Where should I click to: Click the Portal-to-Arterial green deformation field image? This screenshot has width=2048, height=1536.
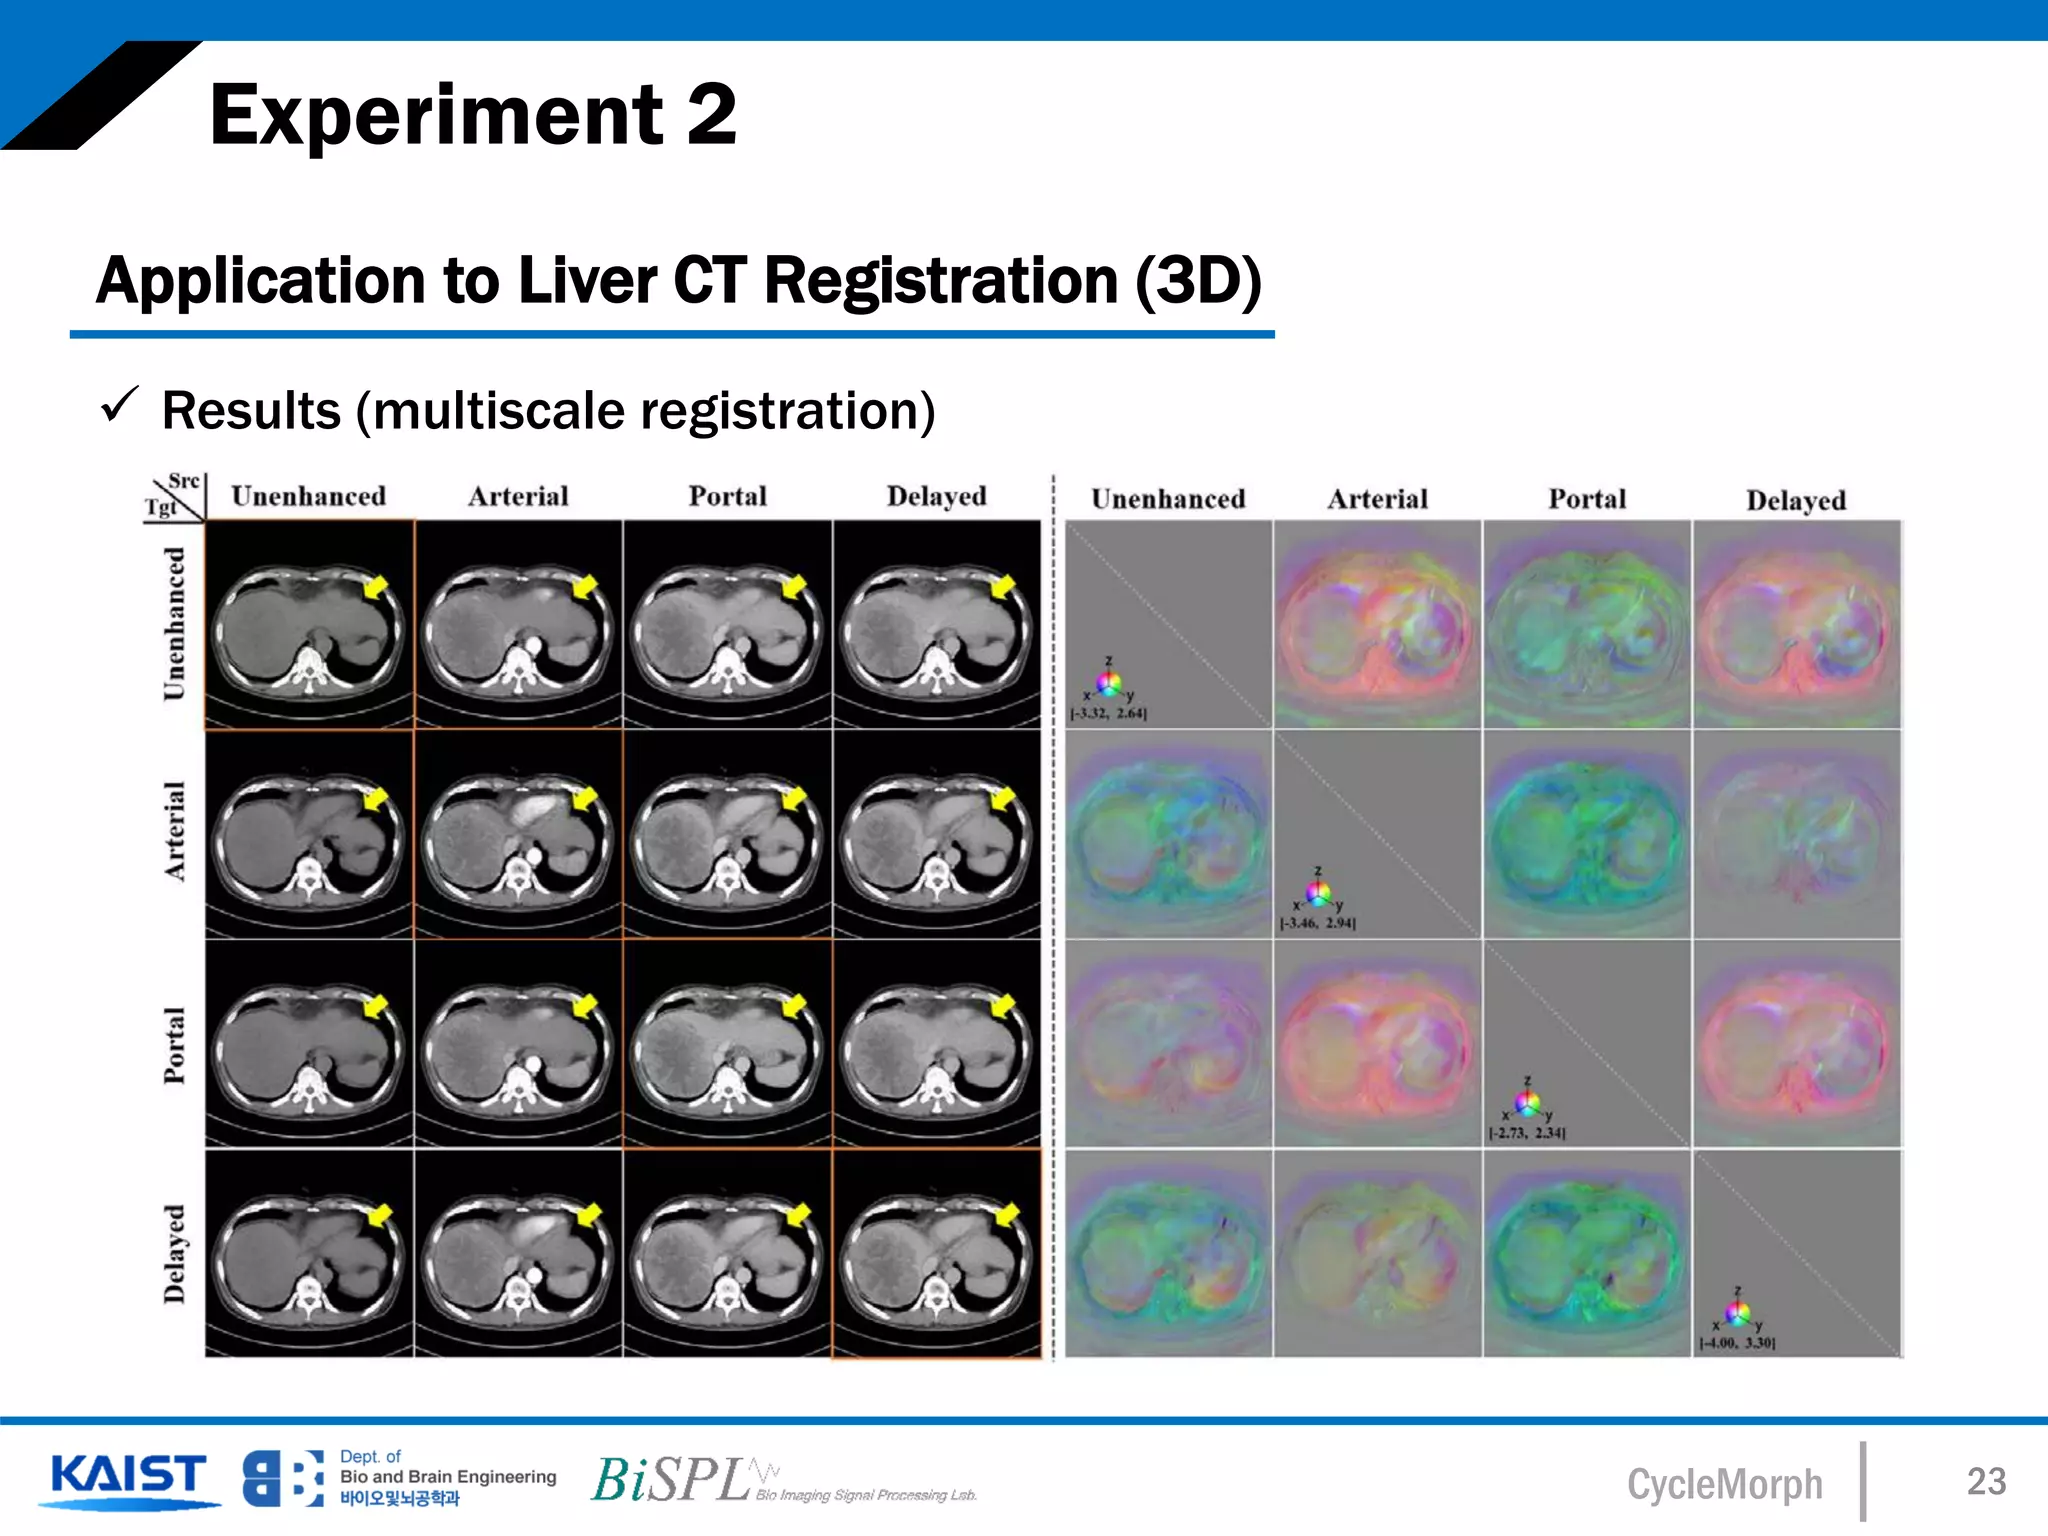1587,834
